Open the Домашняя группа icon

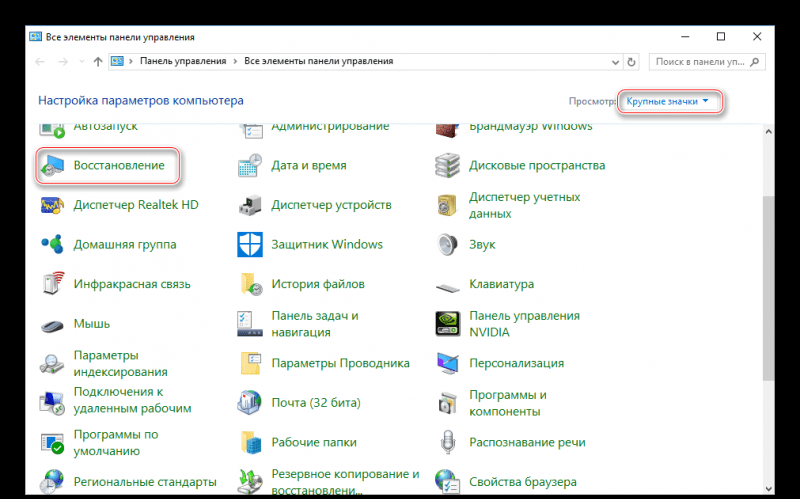point(52,244)
